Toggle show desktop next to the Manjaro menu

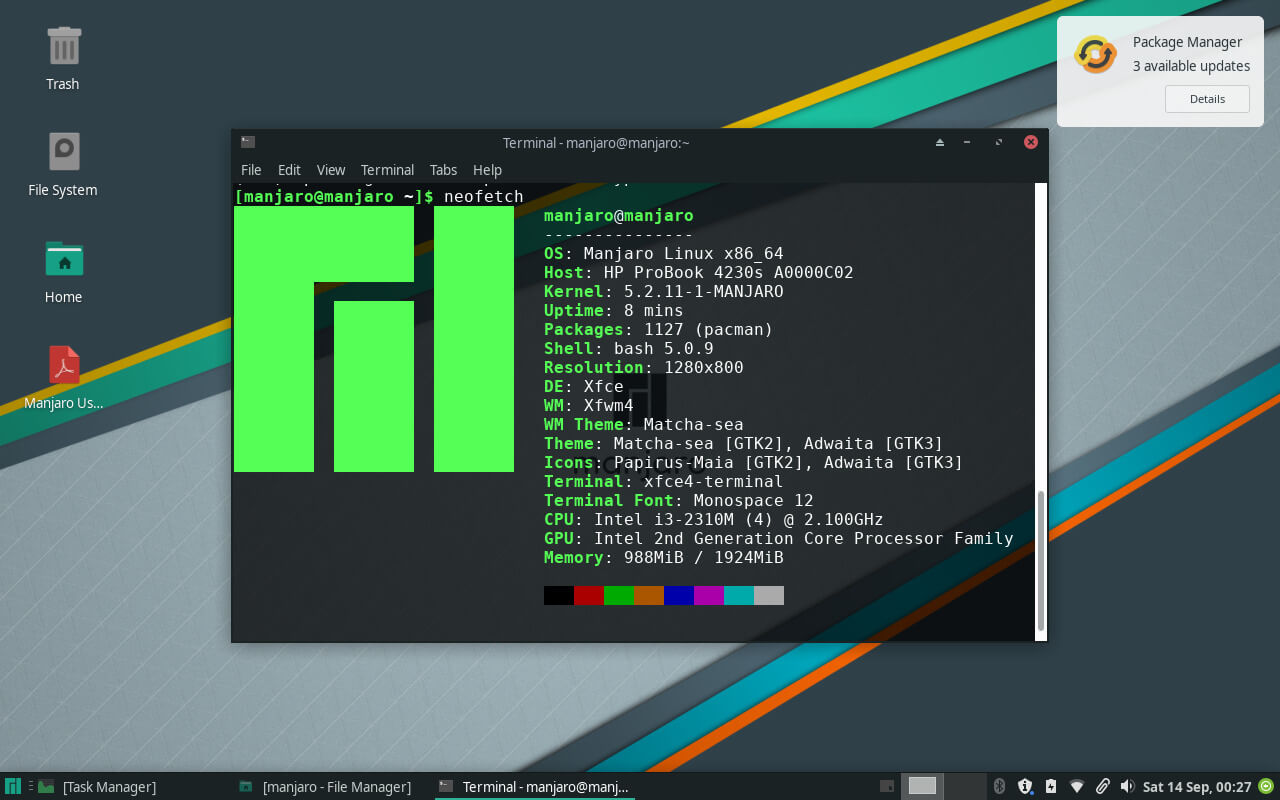point(31,786)
